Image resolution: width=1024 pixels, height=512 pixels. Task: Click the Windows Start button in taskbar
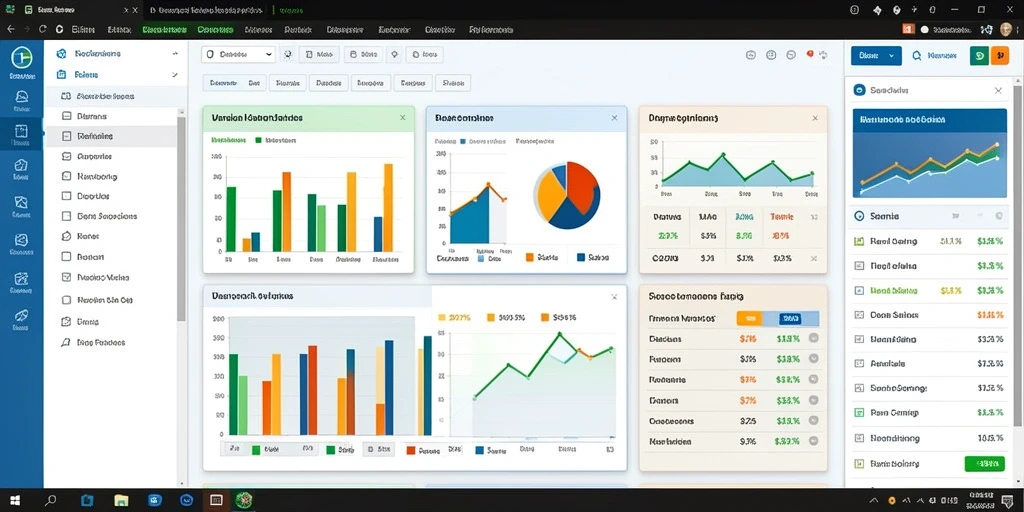click(x=14, y=501)
